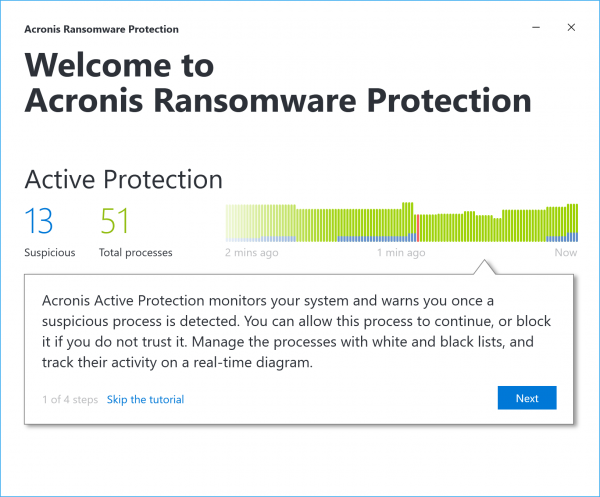600x497 pixels.
Task: Click the "1 min ago" timeline label
Action: tap(401, 253)
